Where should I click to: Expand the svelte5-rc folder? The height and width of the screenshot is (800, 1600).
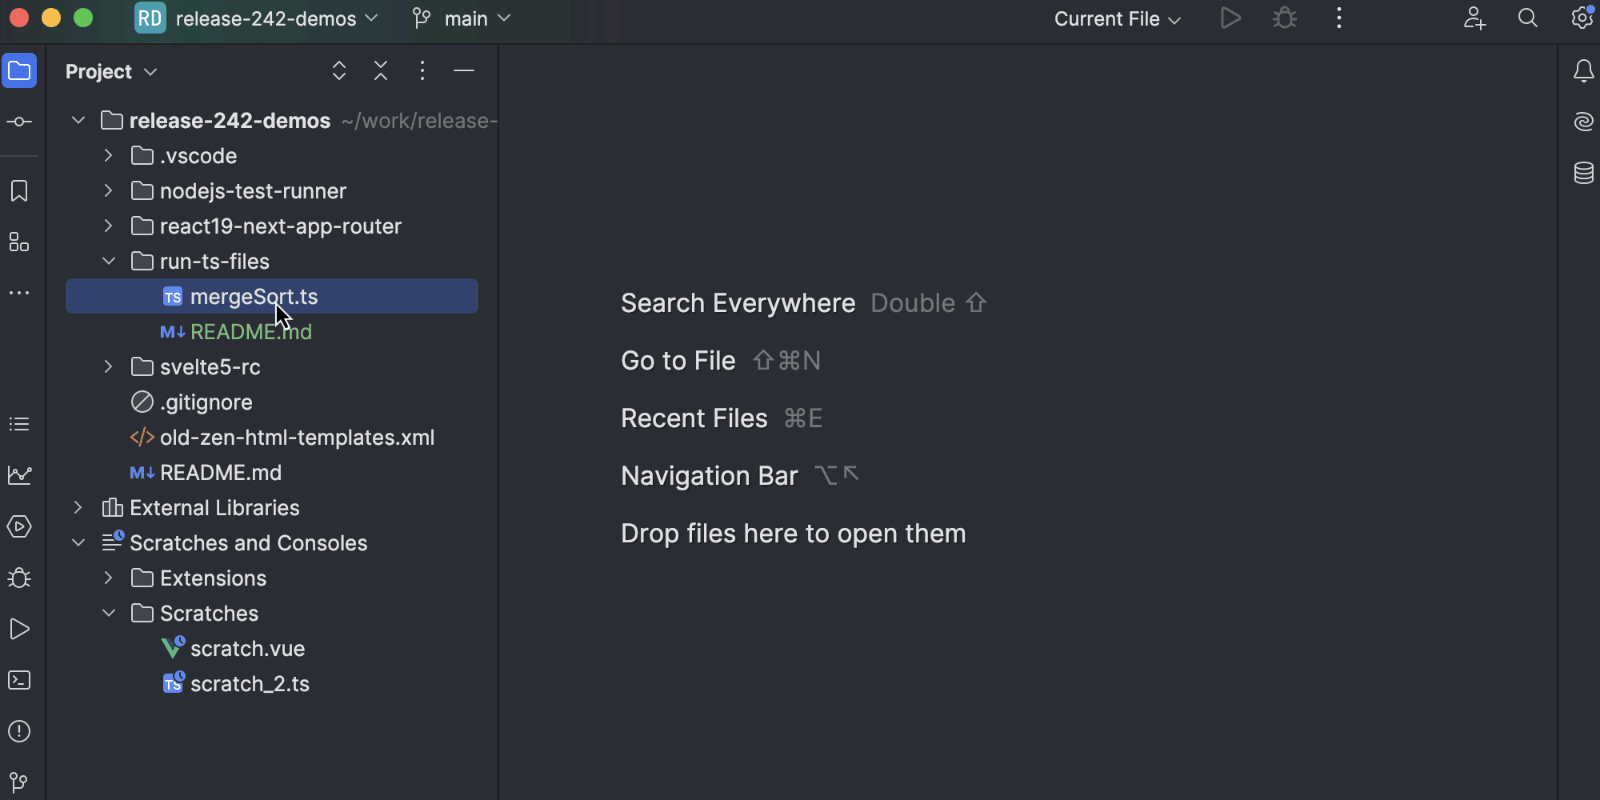click(109, 367)
